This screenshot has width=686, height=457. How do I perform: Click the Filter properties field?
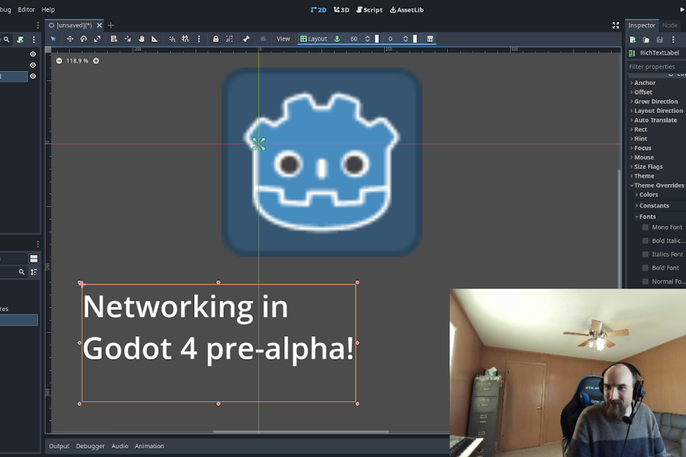tap(656, 67)
